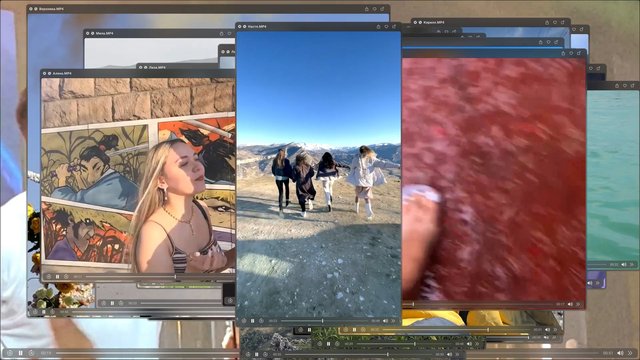Share the Настя.MP4 video
This screenshot has width=640, height=360.
394,27
